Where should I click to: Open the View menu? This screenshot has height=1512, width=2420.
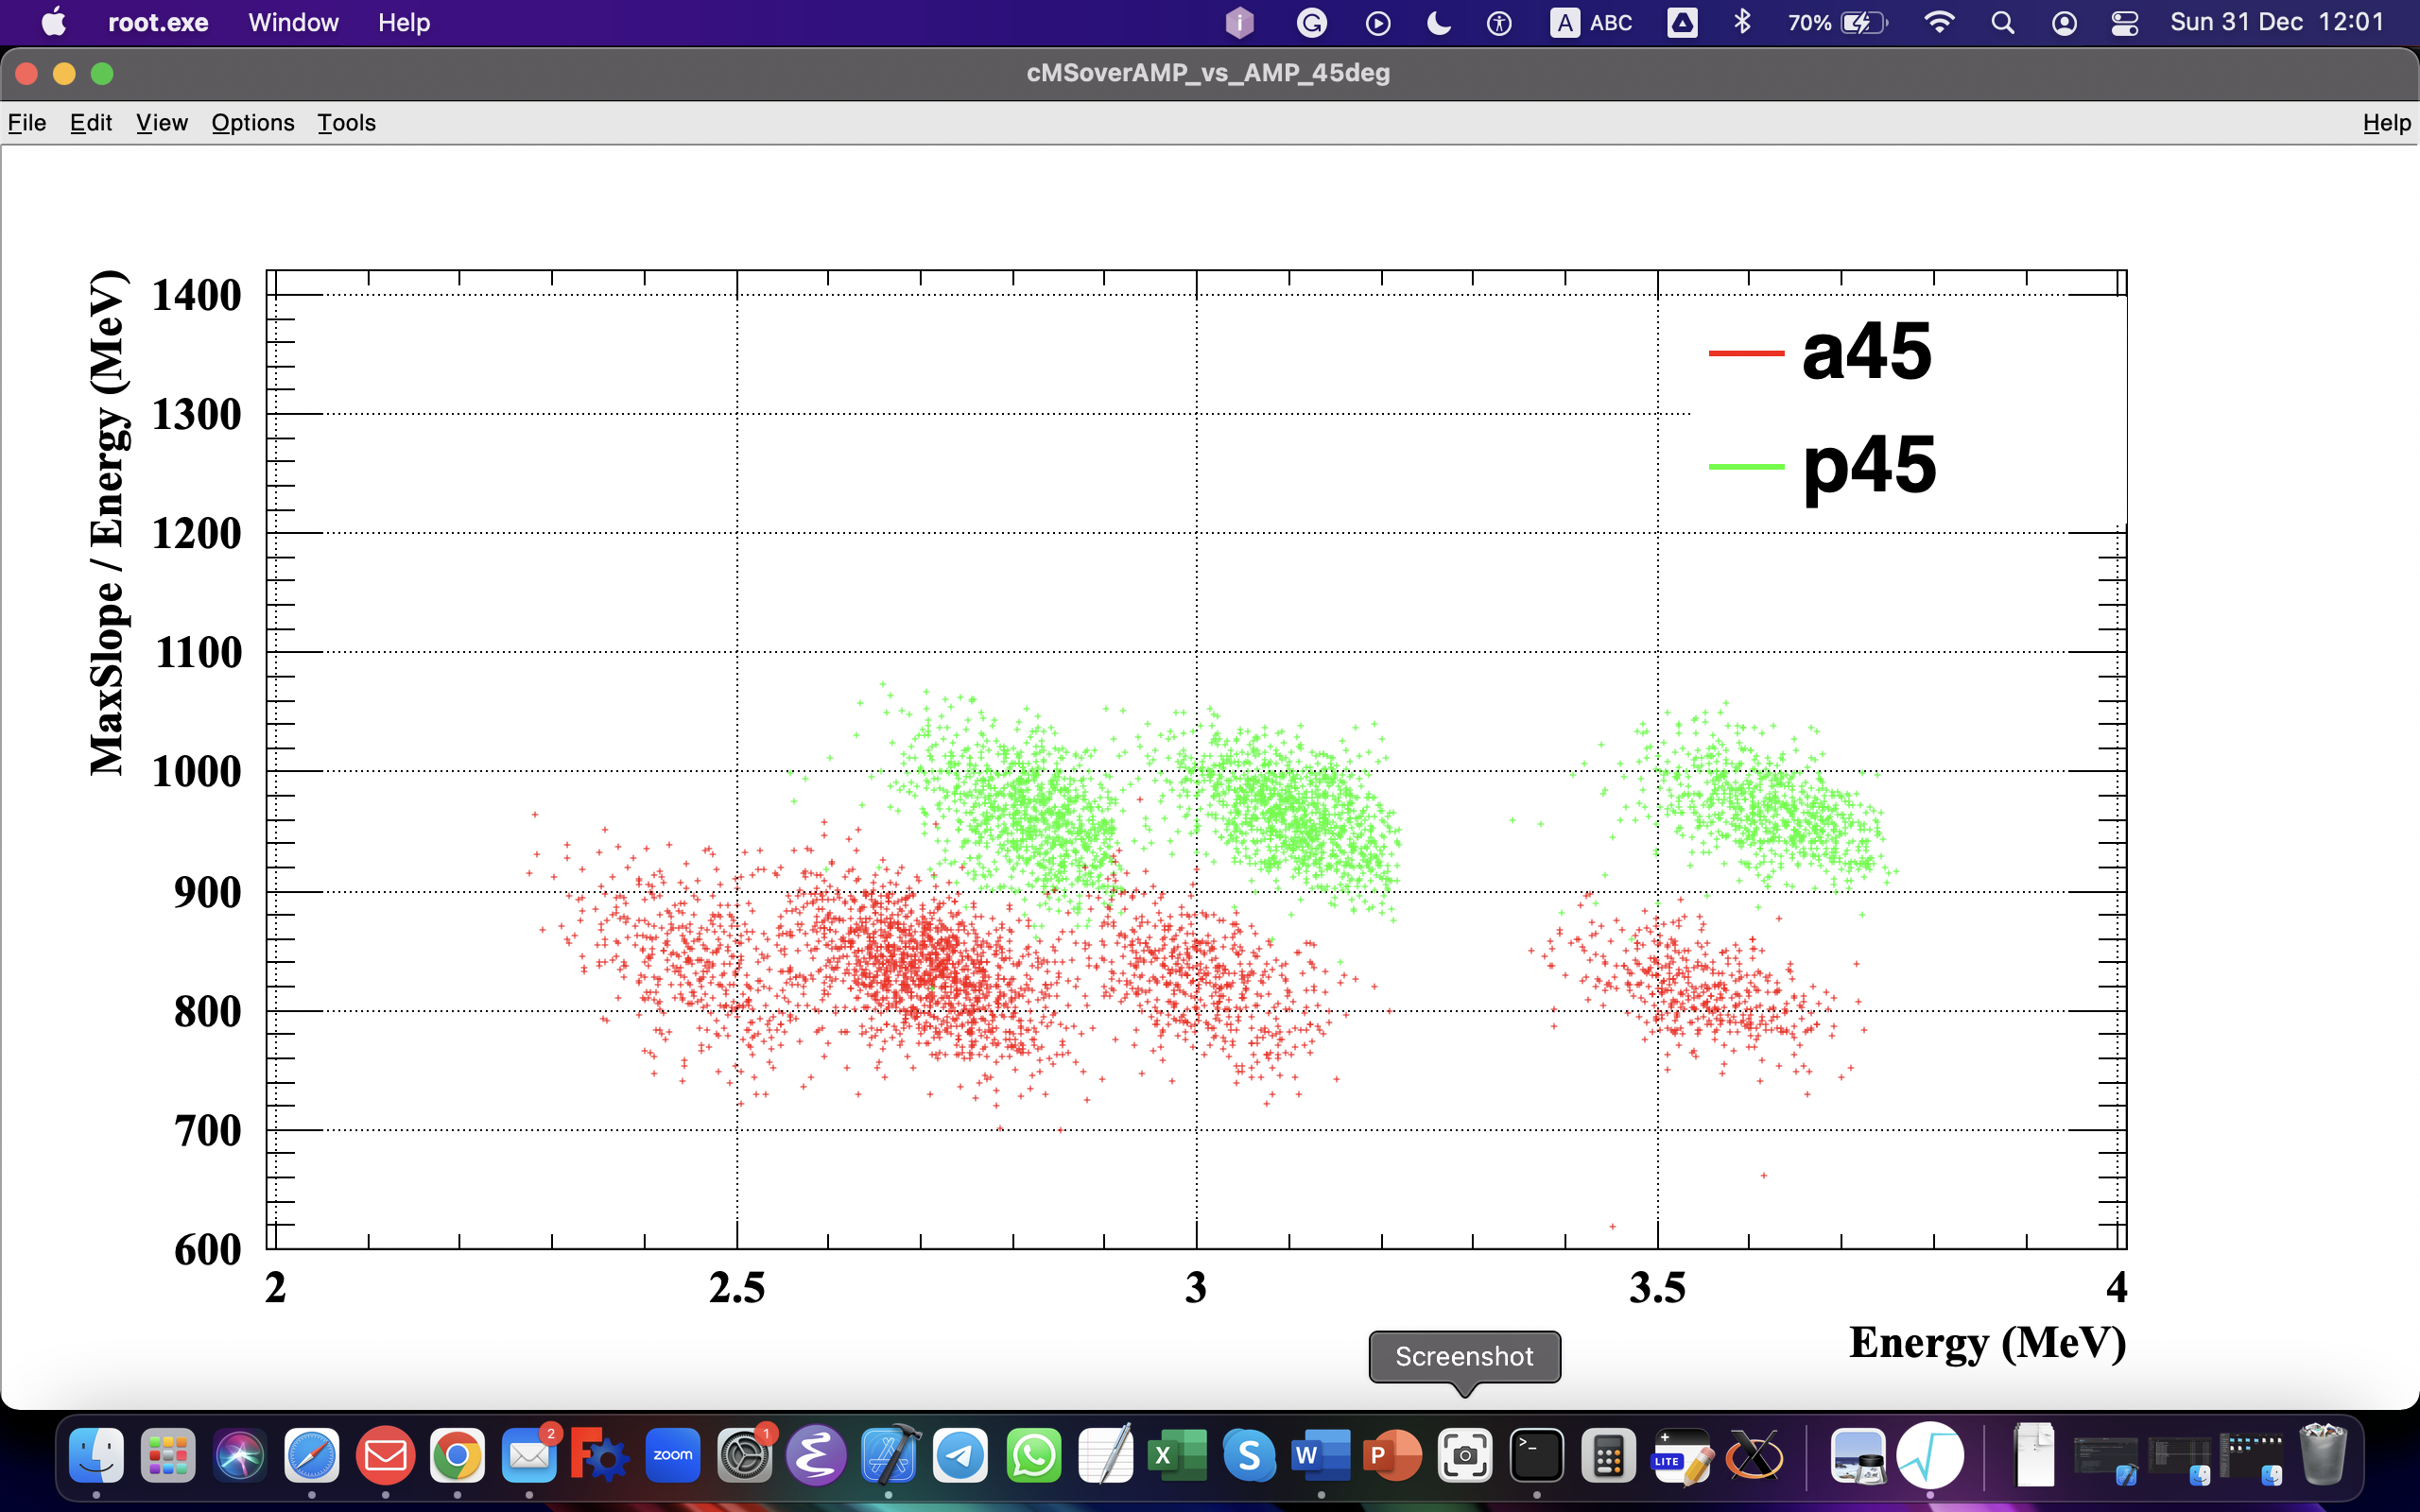click(x=162, y=122)
